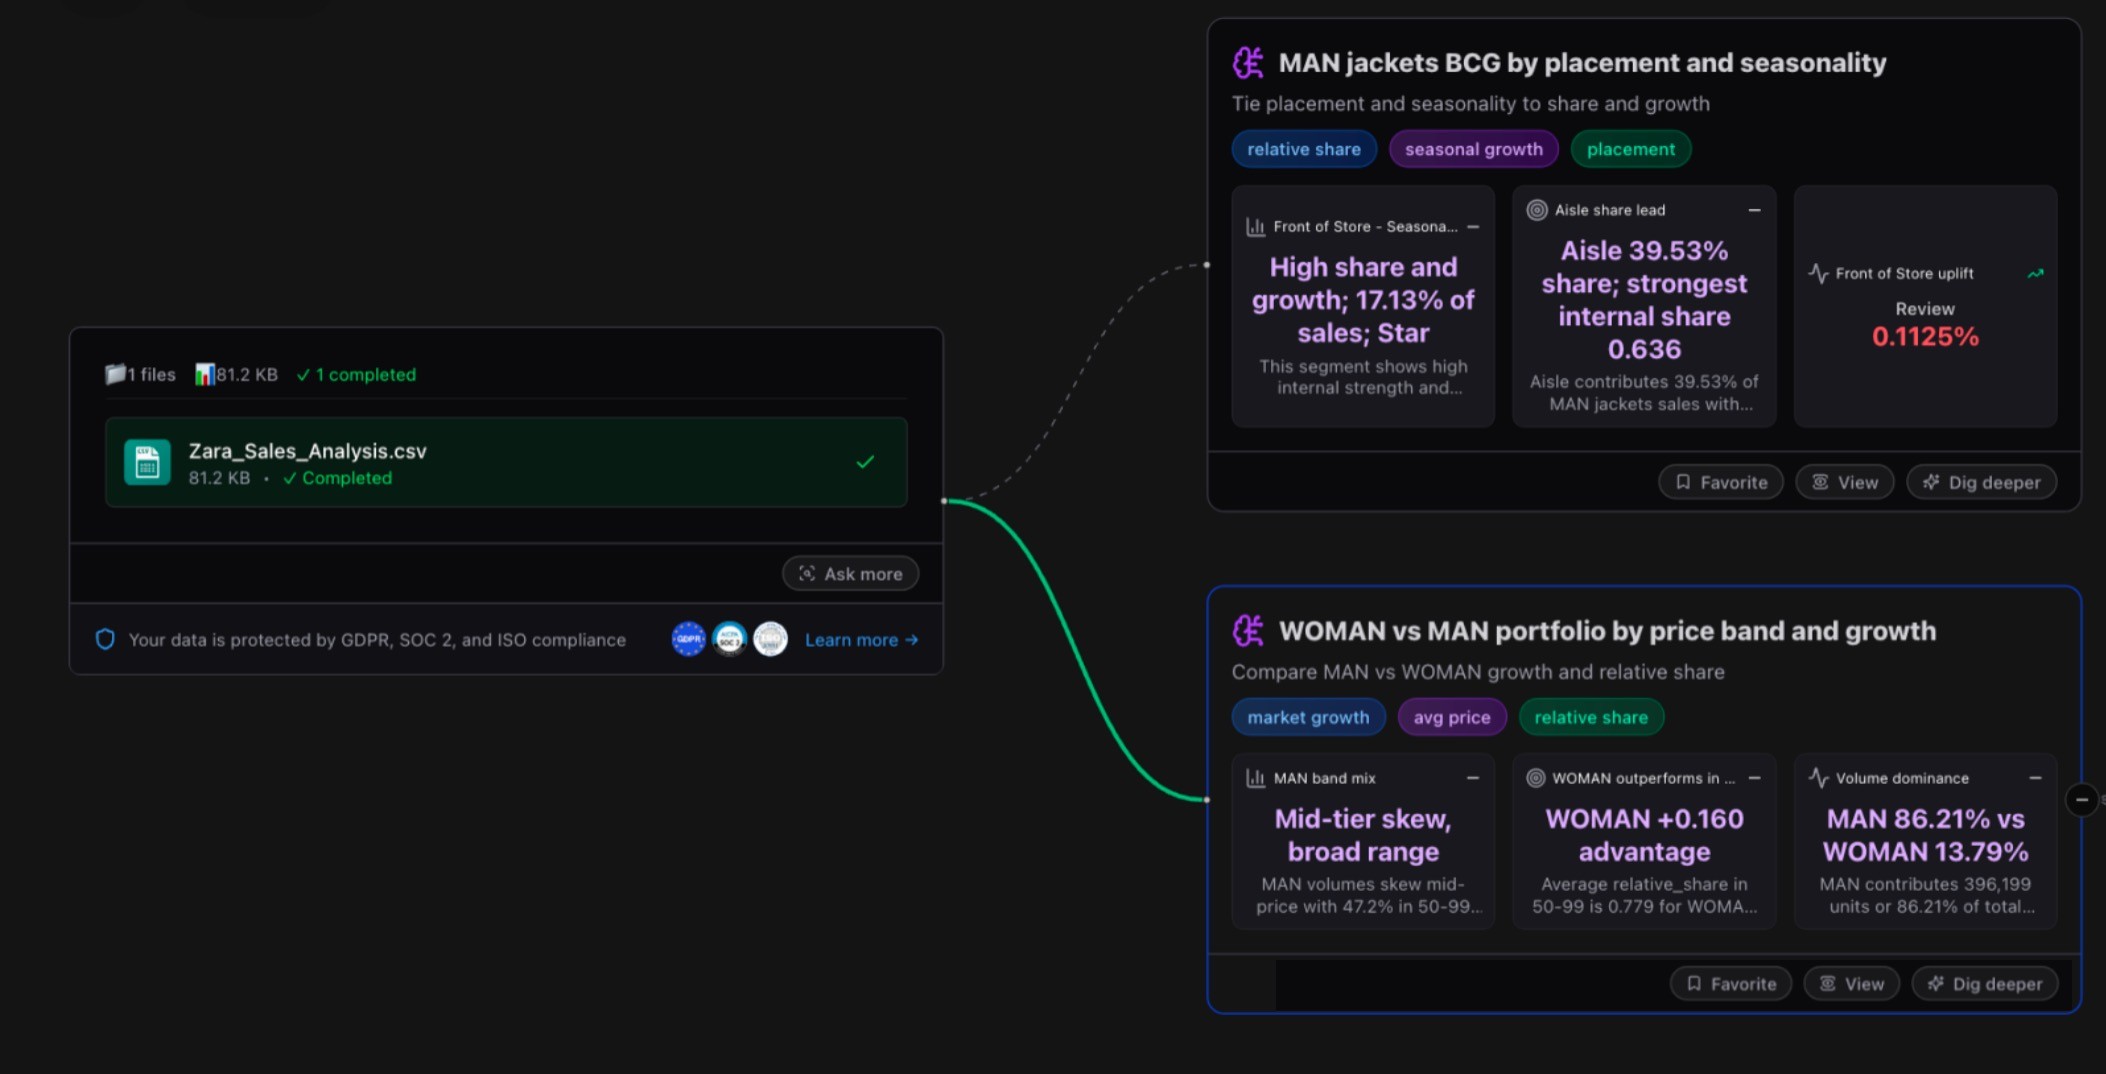Click the shield icon beside the data protection notice
The width and height of the screenshot is (2106, 1074).
105,639
